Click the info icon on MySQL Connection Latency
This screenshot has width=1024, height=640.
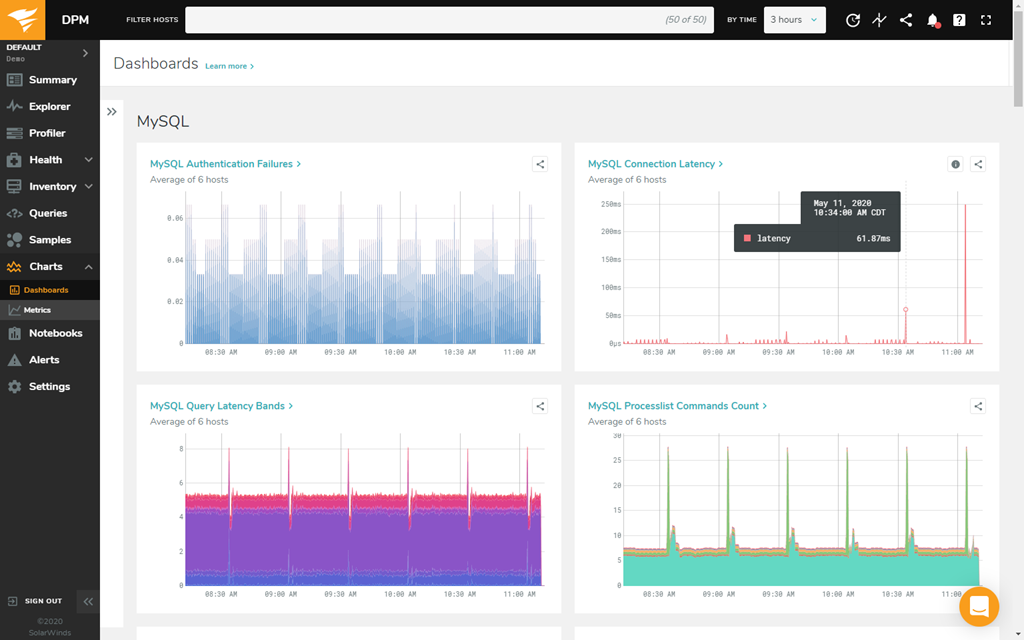(954, 163)
